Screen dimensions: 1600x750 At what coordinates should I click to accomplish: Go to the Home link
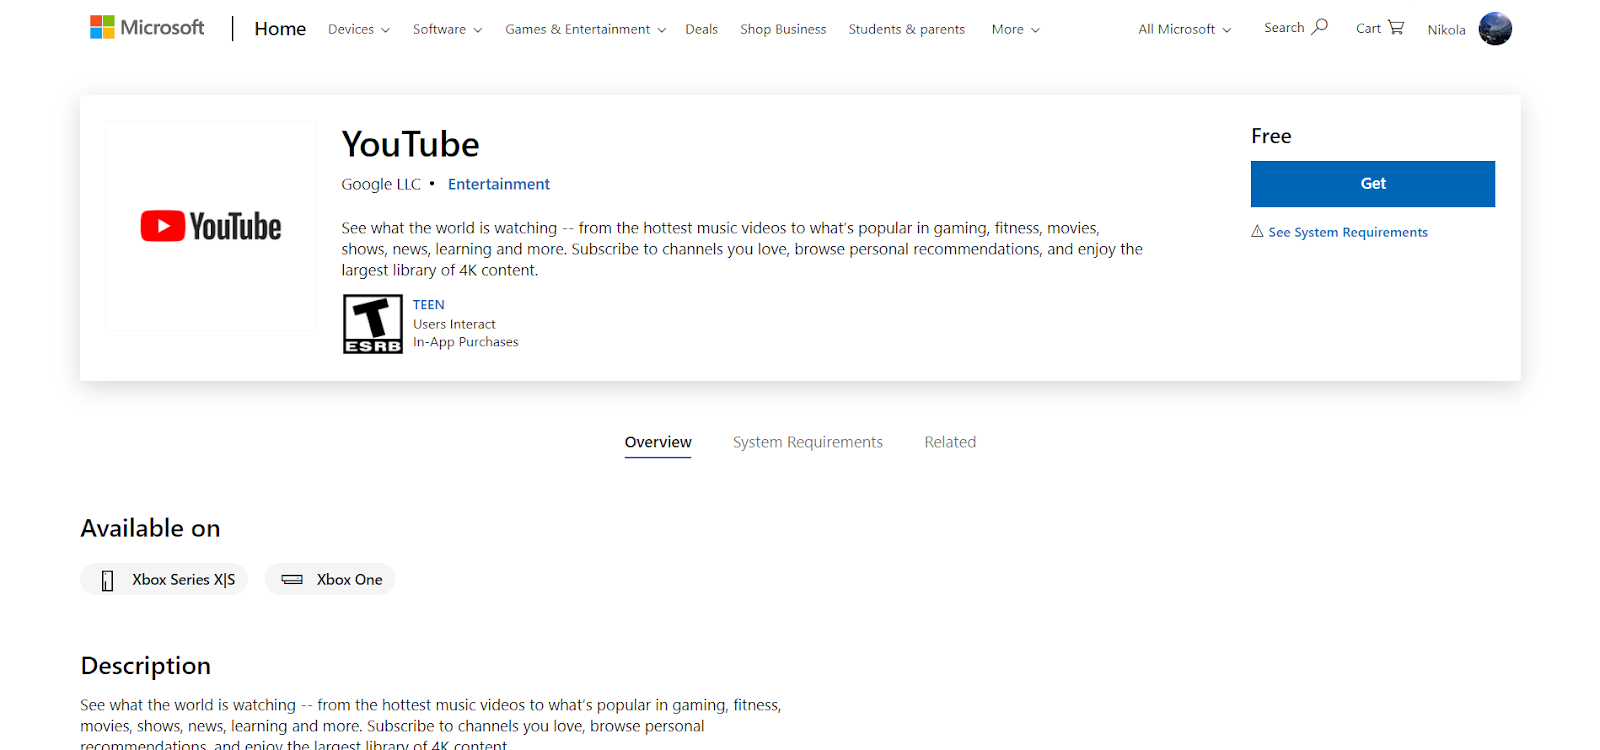click(280, 29)
